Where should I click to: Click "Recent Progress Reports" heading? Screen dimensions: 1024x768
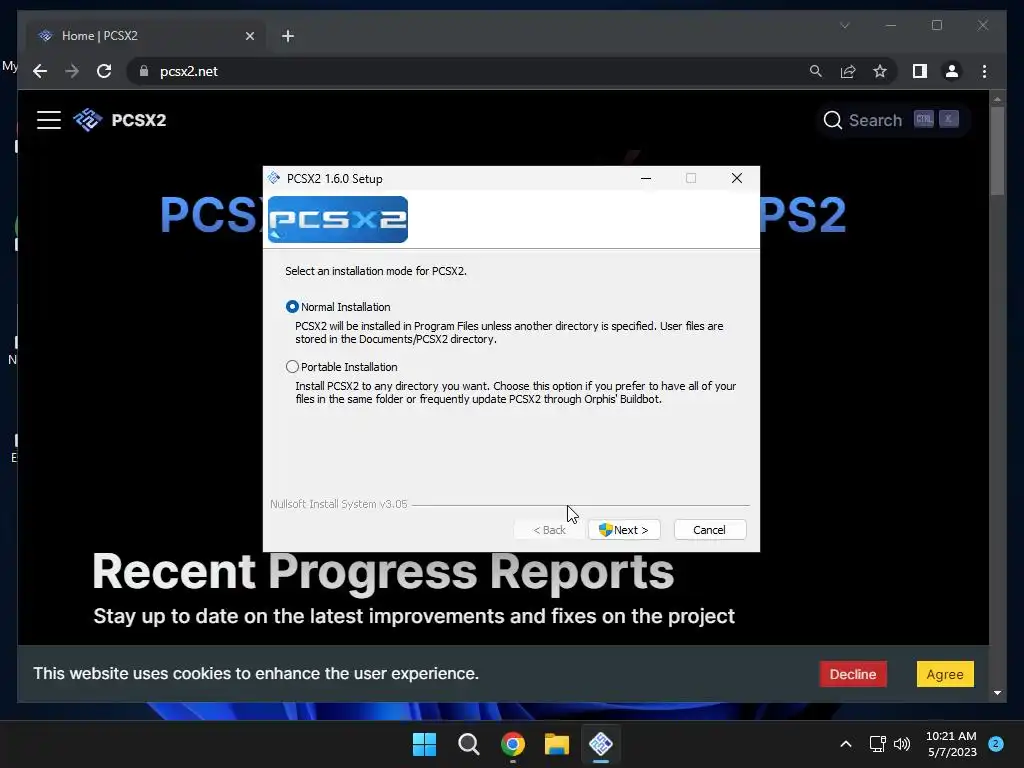[383, 572]
